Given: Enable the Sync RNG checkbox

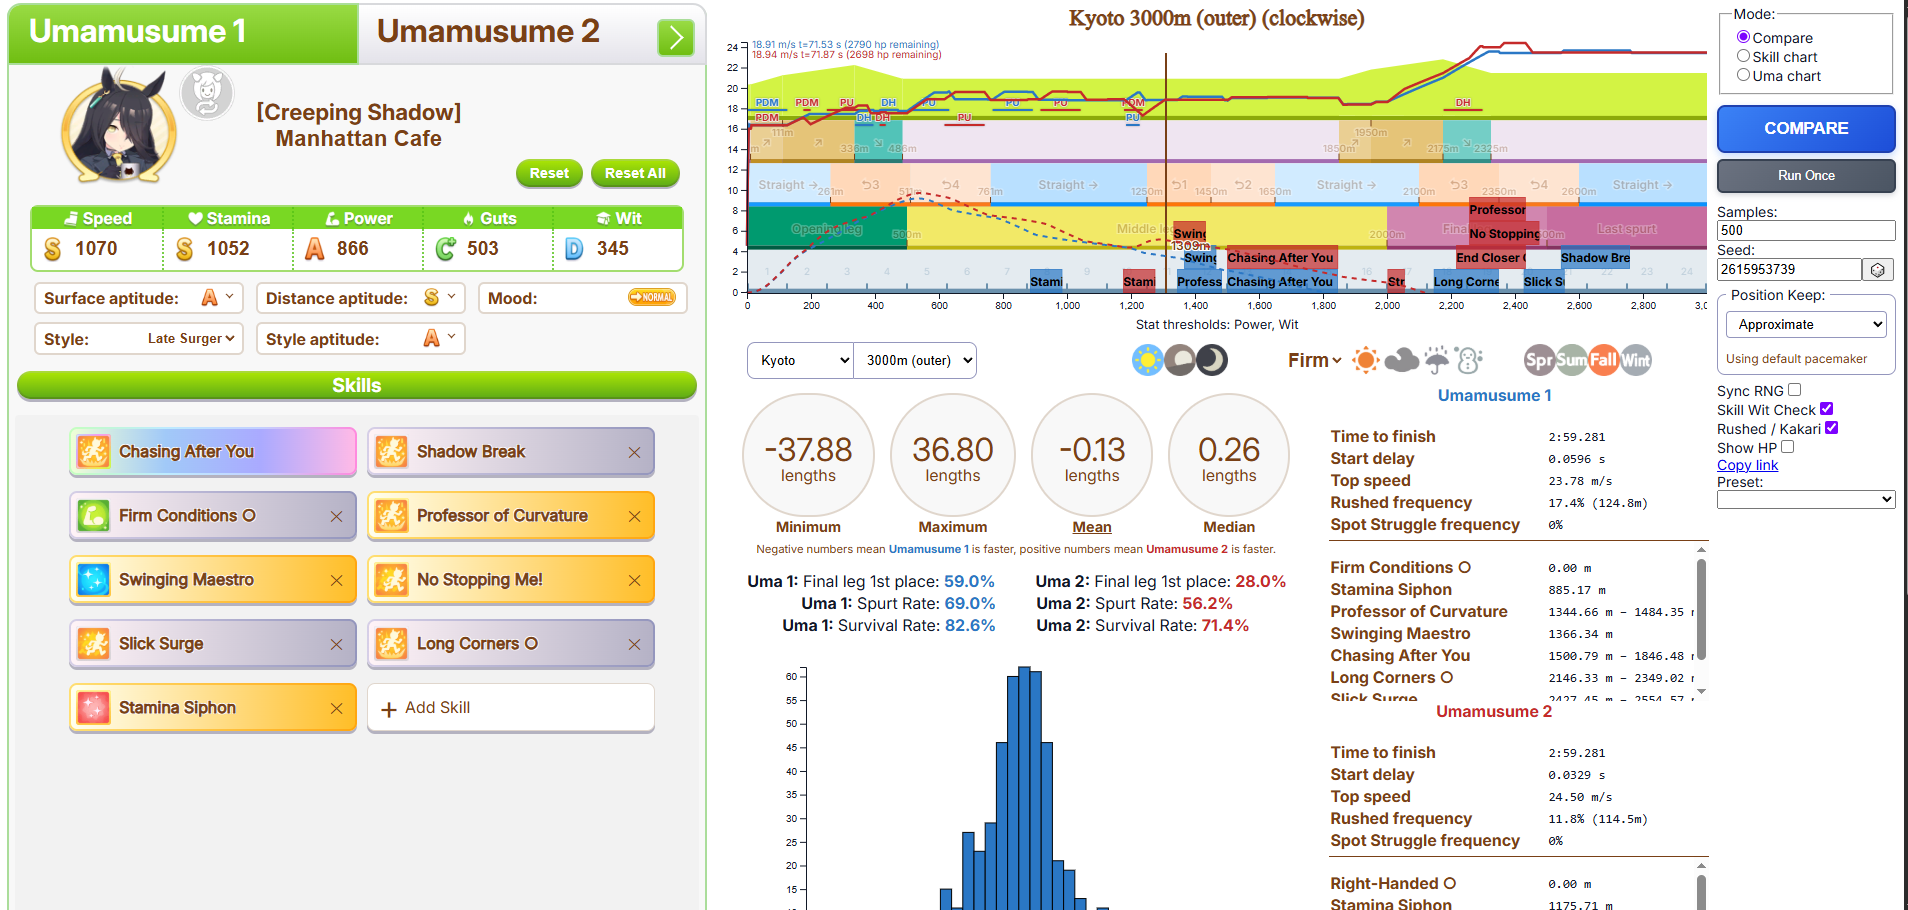Looking at the screenshot, I should (x=1794, y=390).
